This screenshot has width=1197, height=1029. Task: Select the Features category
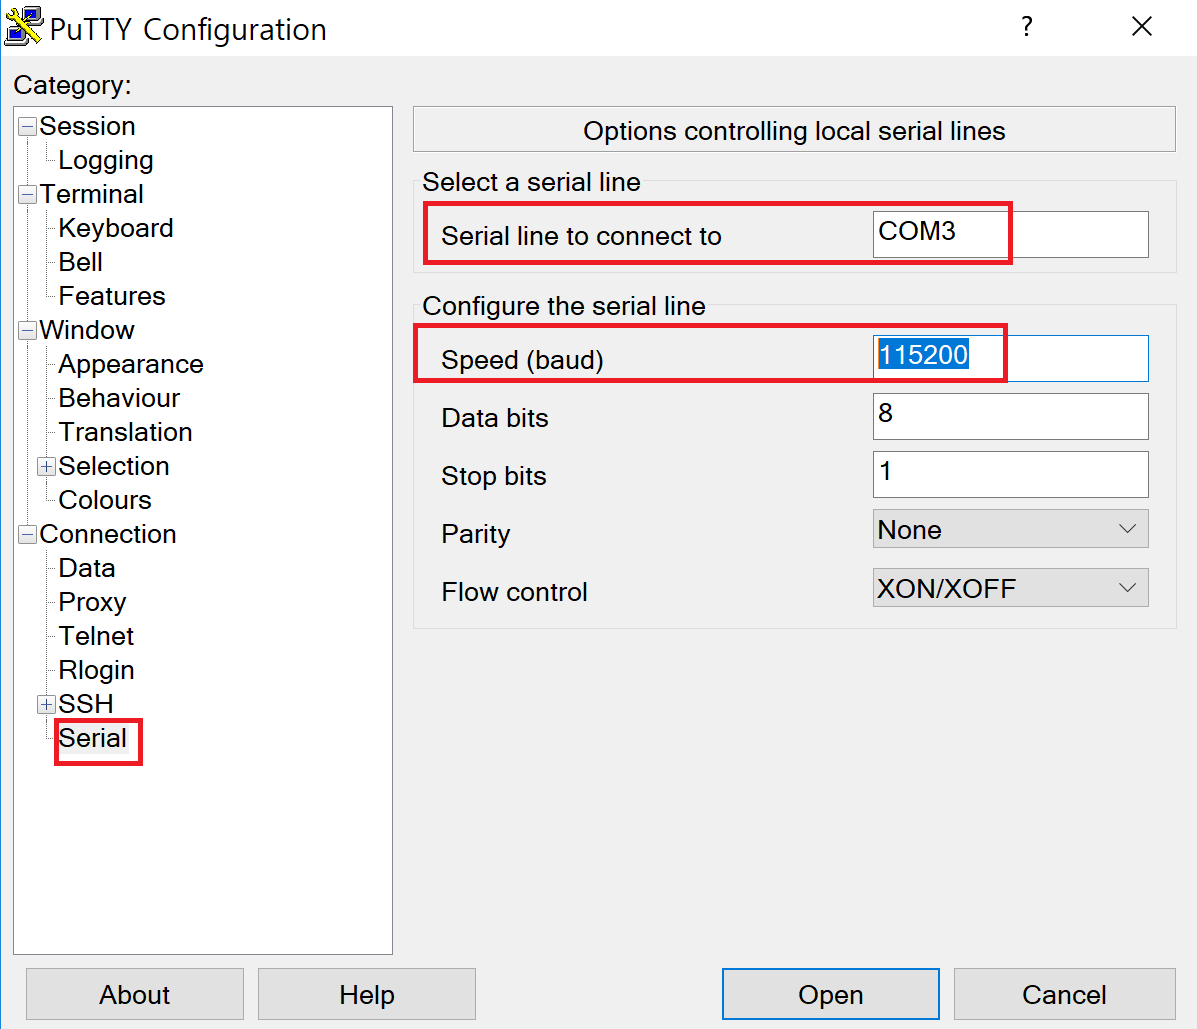coord(111,296)
